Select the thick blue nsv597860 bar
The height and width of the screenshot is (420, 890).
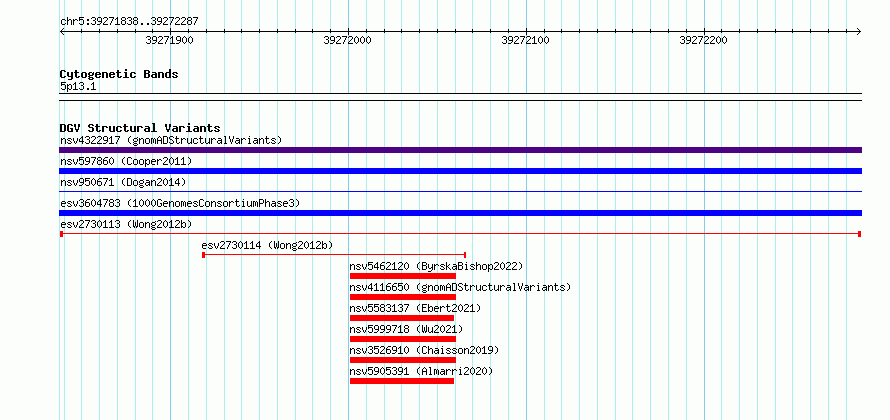[460, 171]
